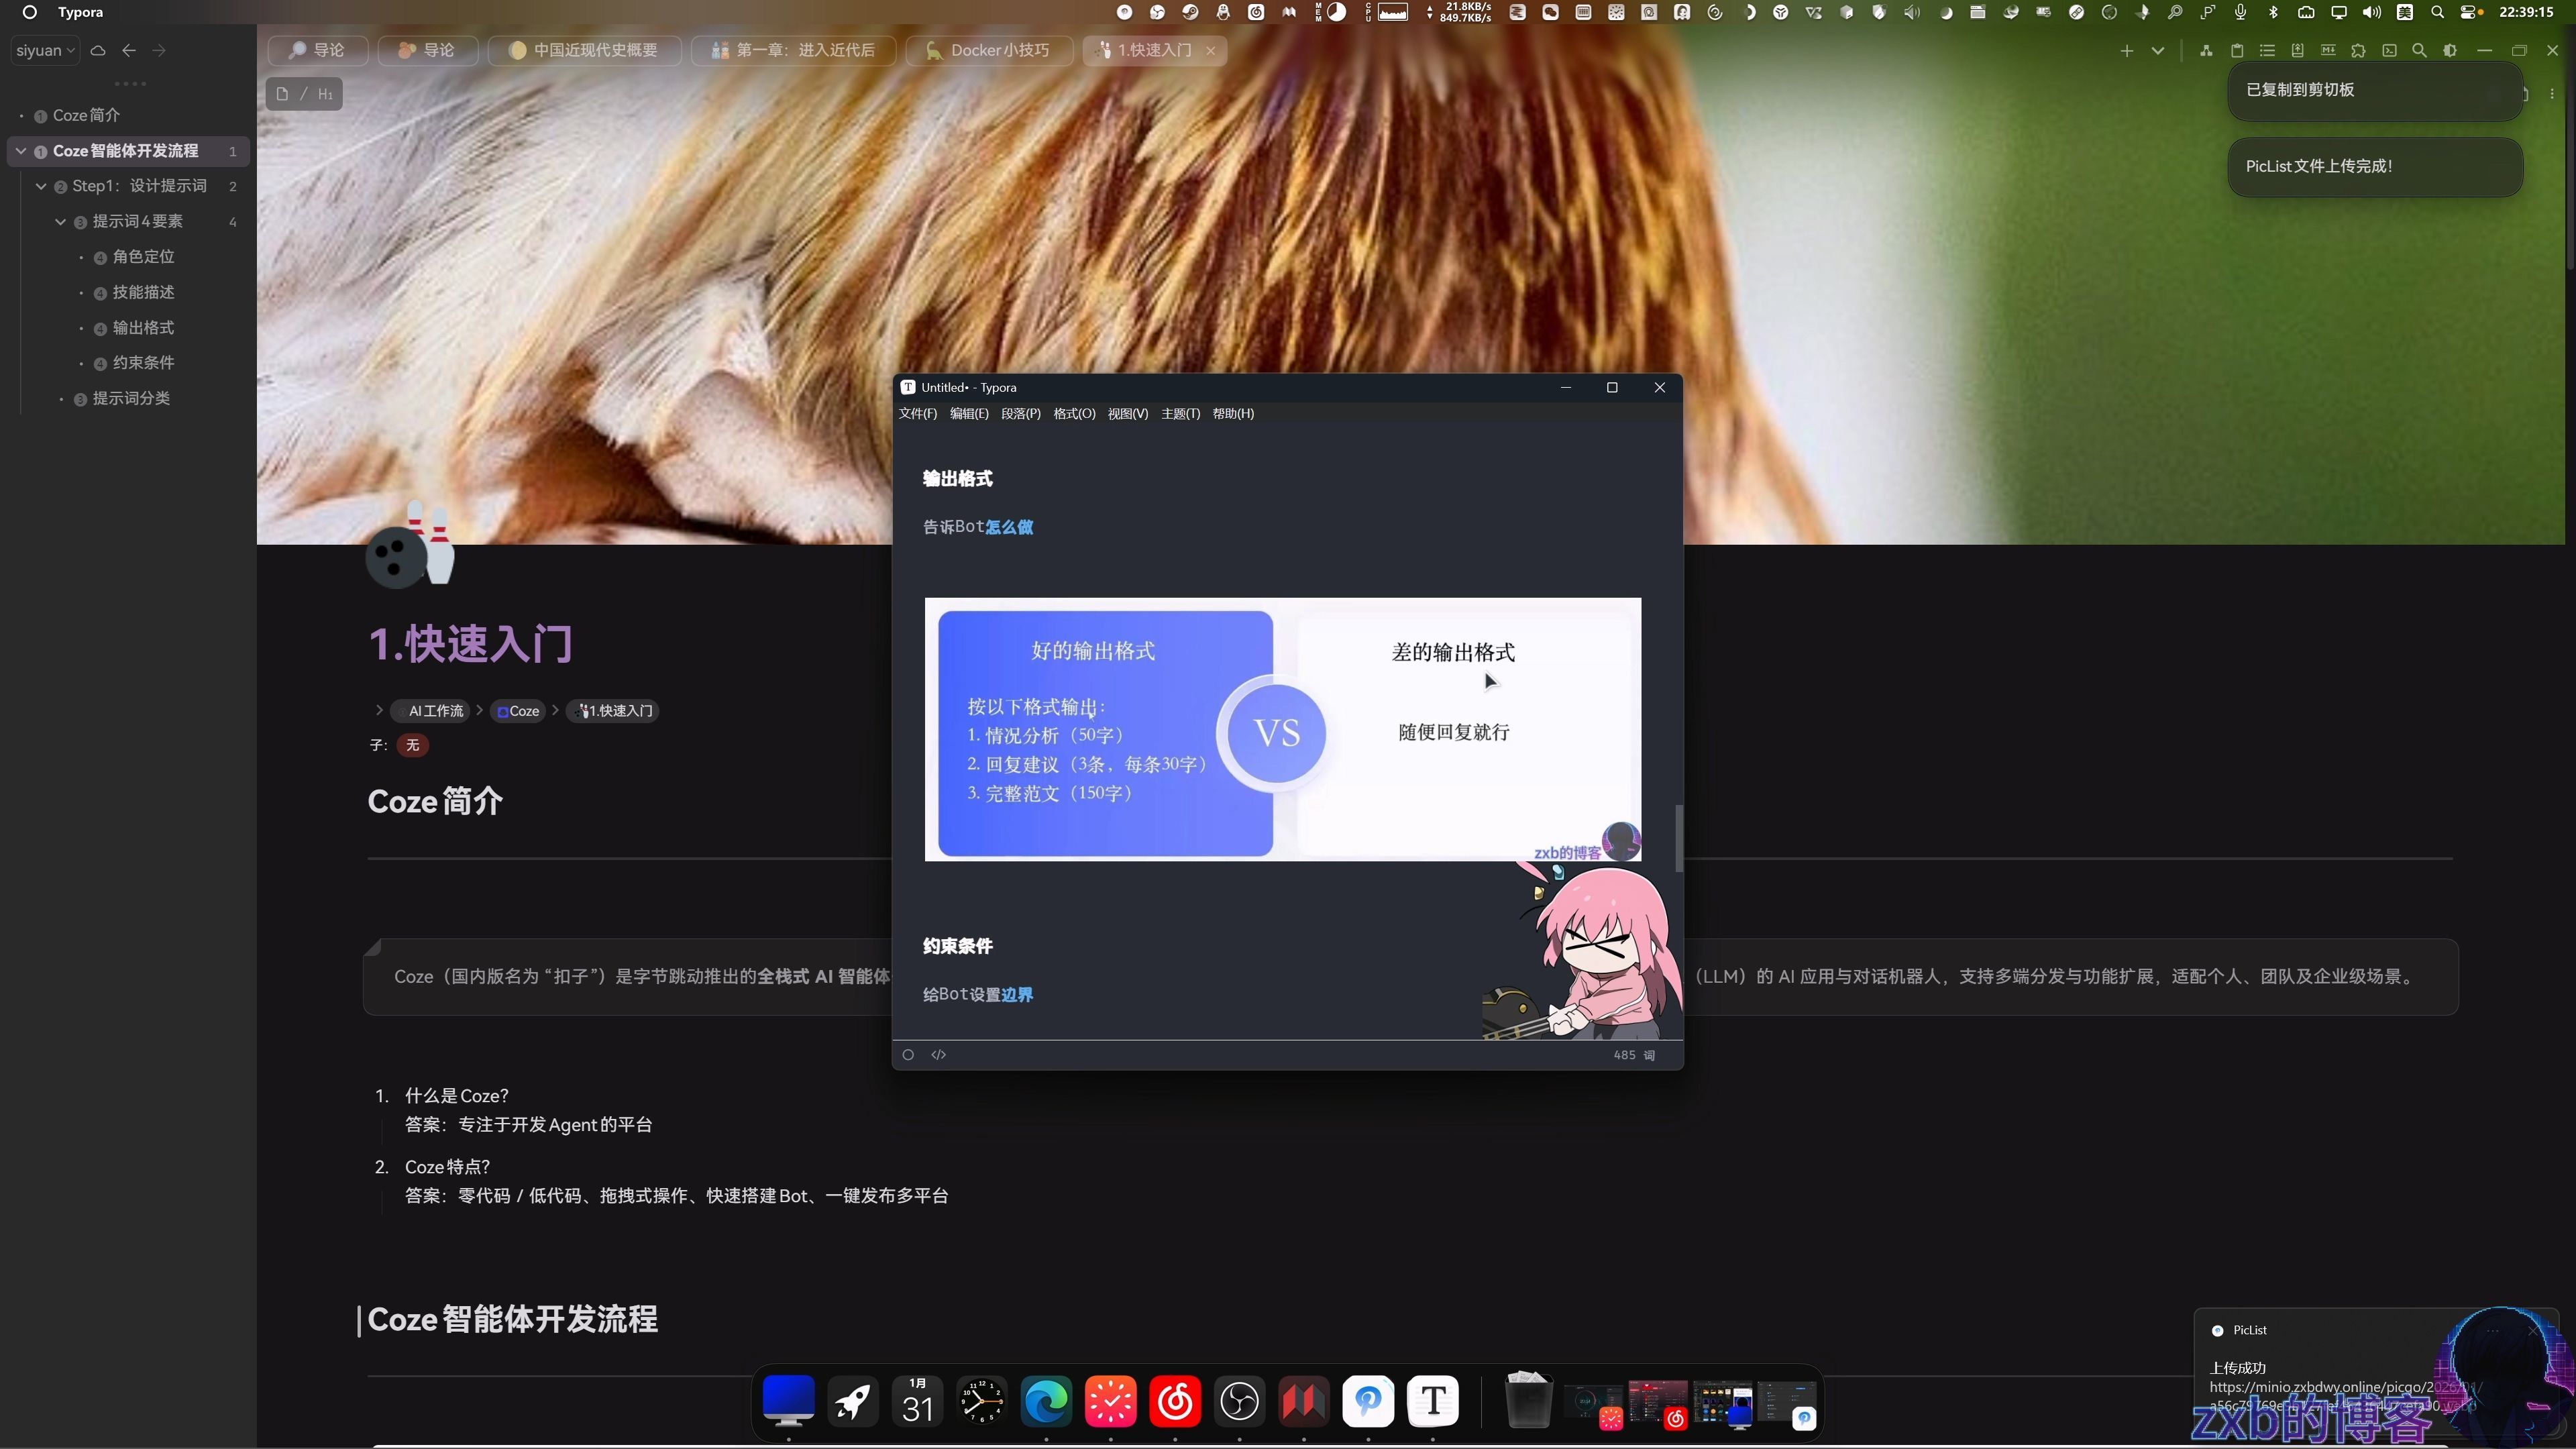This screenshot has width=2576, height=1449.
Task: Open Typora T icon in the dock
Action: [x=1432, y=1401]
